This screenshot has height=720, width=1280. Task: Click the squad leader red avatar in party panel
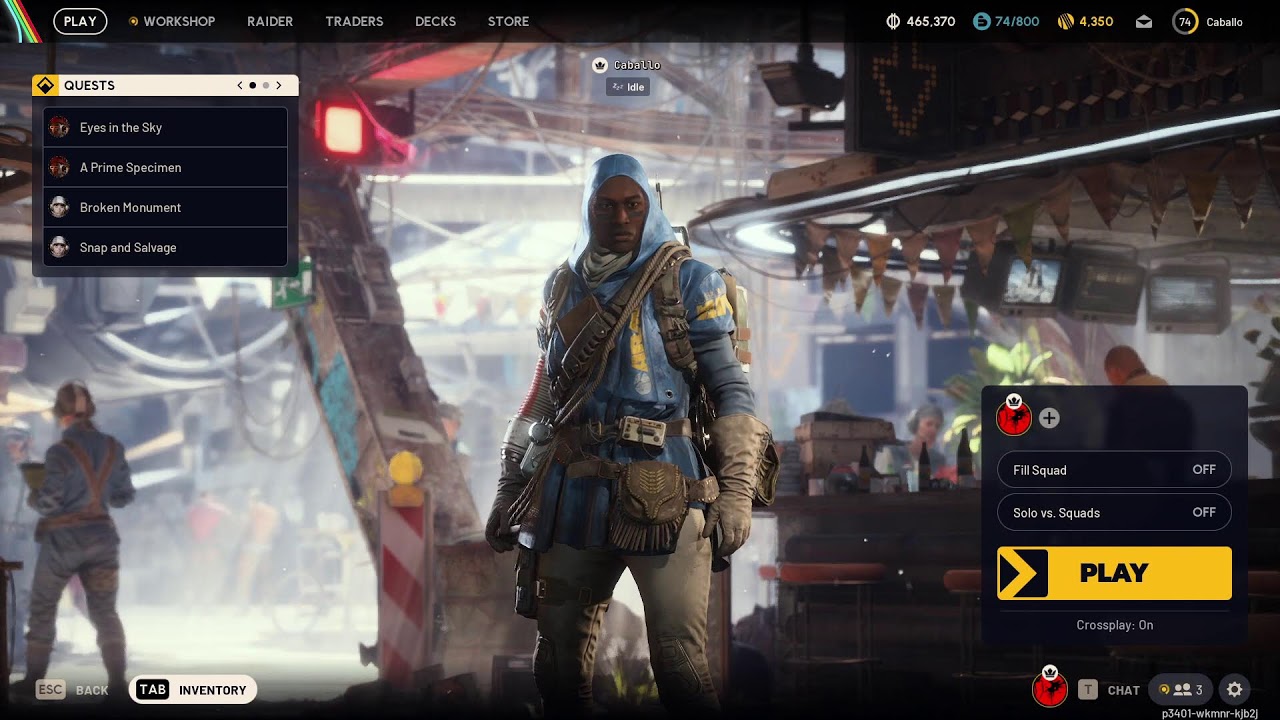1014,417
